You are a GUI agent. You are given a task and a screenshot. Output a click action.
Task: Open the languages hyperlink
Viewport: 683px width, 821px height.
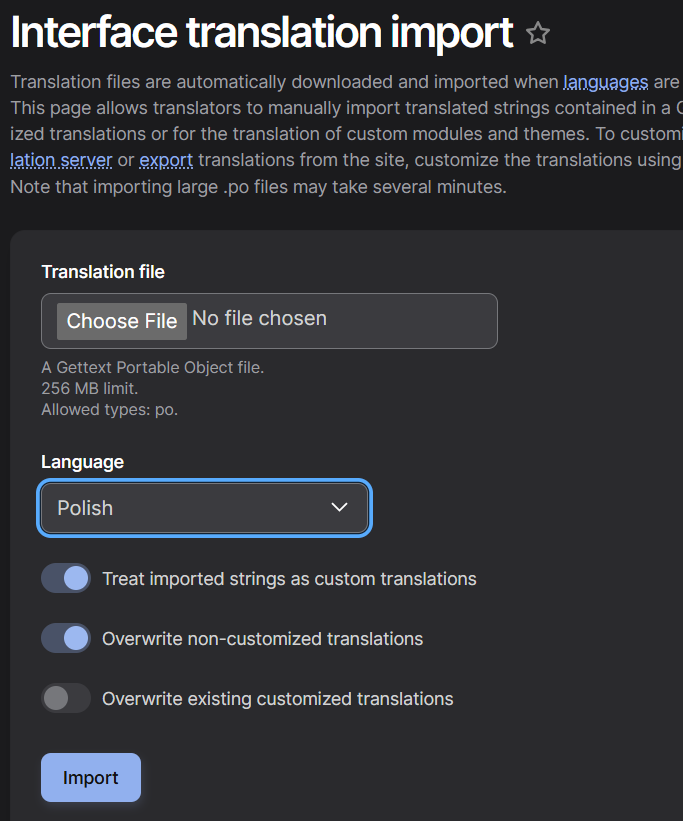[x=605, y=82]
